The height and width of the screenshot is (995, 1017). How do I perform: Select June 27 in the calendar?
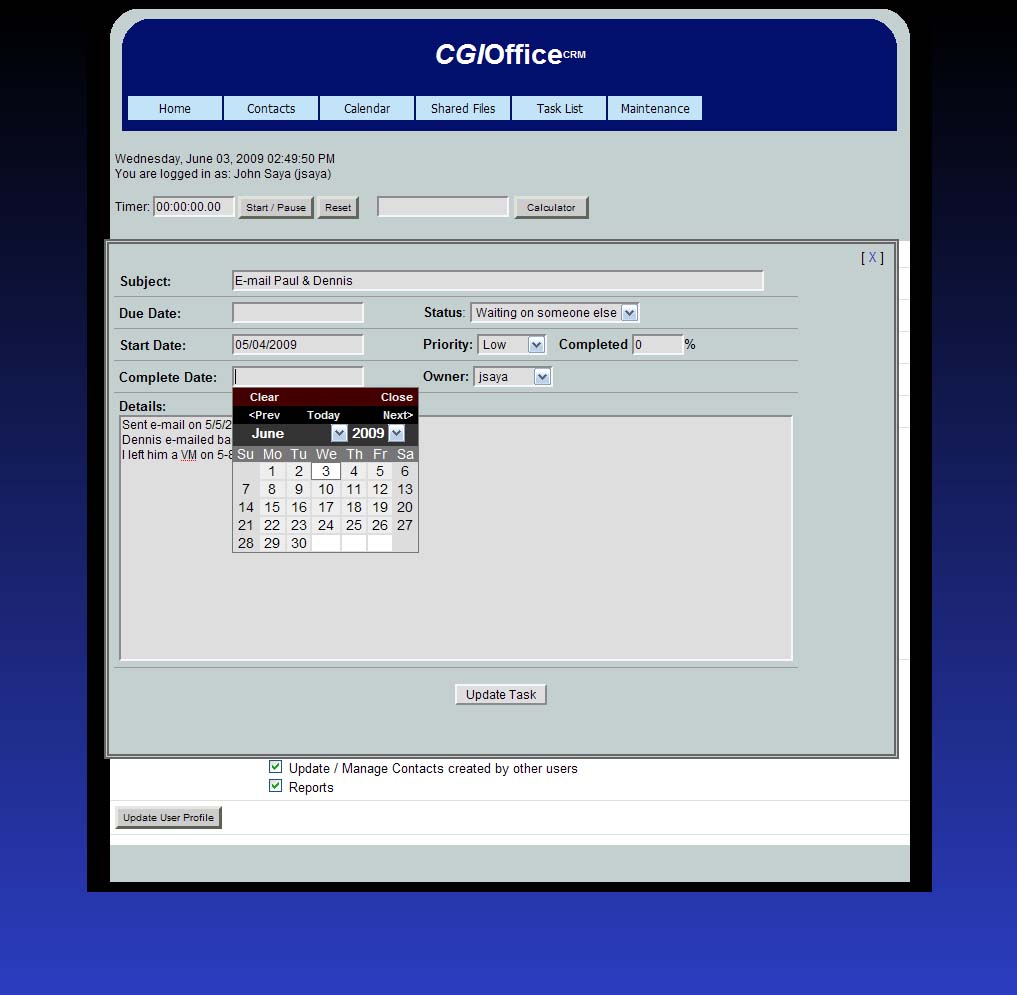click(405, 525)
